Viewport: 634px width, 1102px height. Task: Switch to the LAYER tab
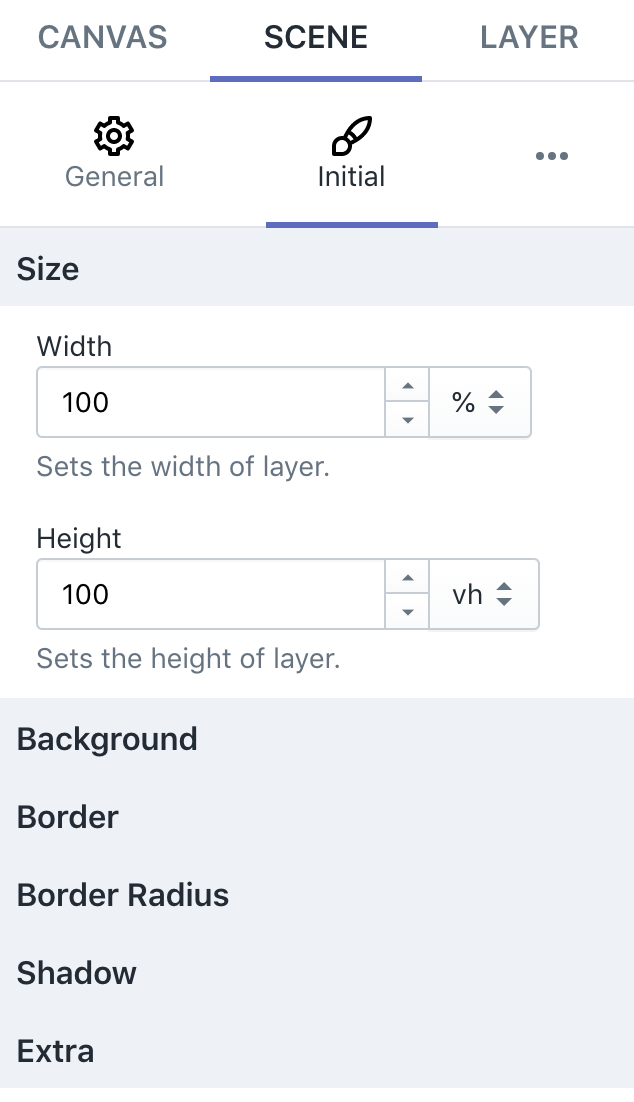point(529,39)
